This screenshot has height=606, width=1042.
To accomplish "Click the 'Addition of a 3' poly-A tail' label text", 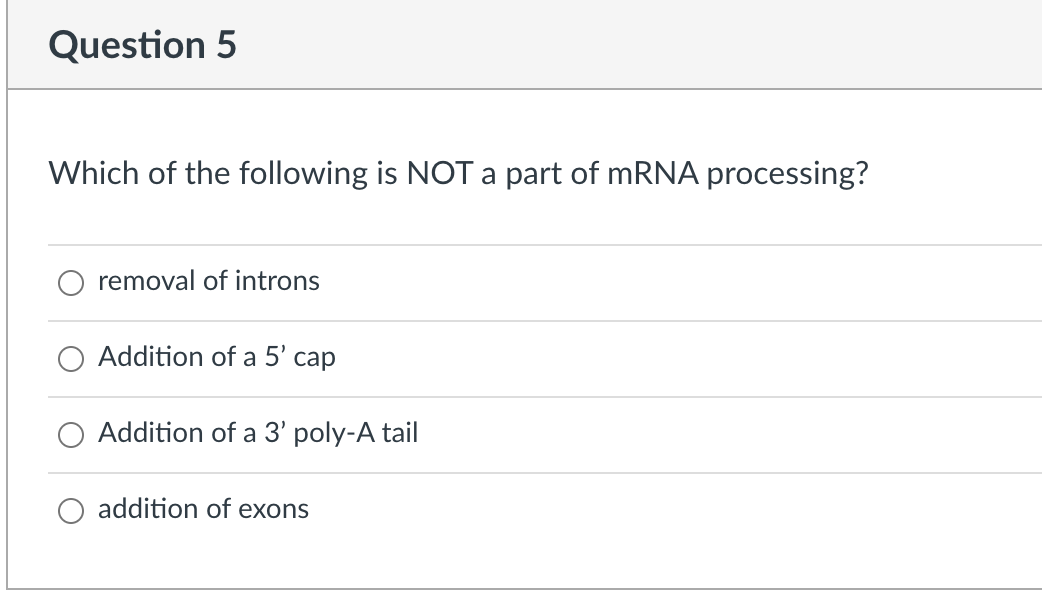I will [x=258, y=433].
